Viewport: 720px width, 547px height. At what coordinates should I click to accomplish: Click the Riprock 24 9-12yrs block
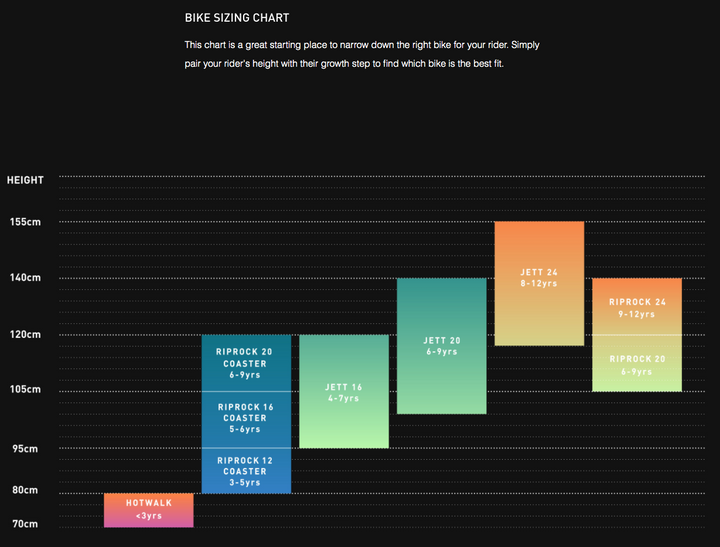click(637, 306)
